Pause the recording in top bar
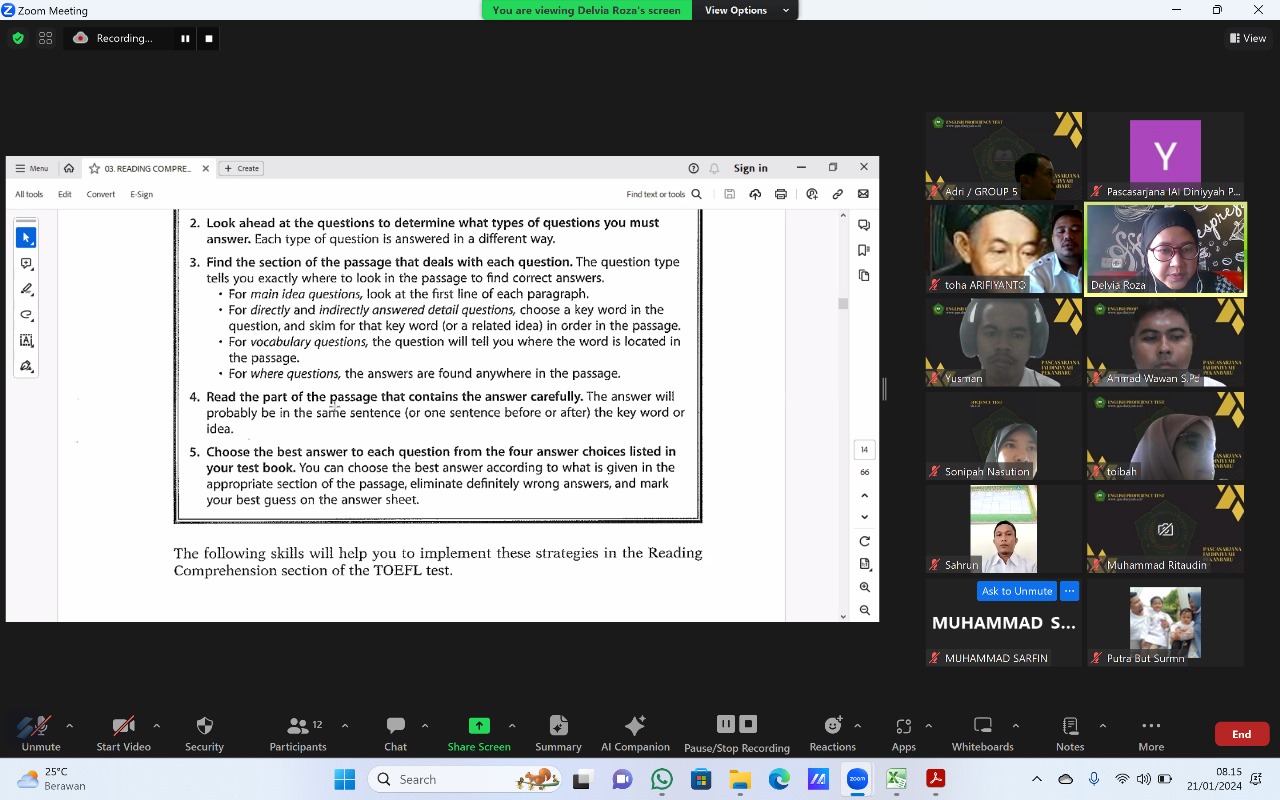The height and width of the screenshot is (800, 1280). tap(185, 38)
